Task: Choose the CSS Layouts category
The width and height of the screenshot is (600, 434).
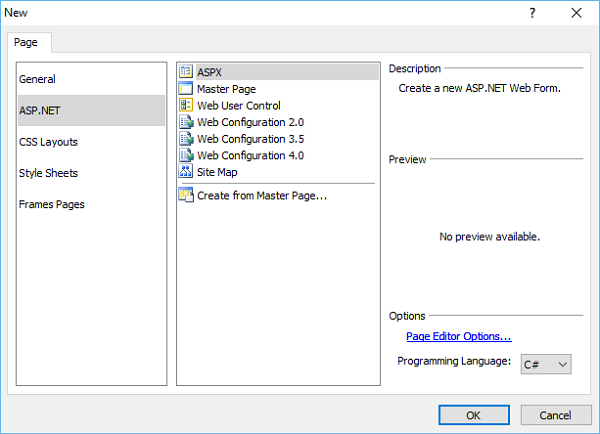Action: 48,142
